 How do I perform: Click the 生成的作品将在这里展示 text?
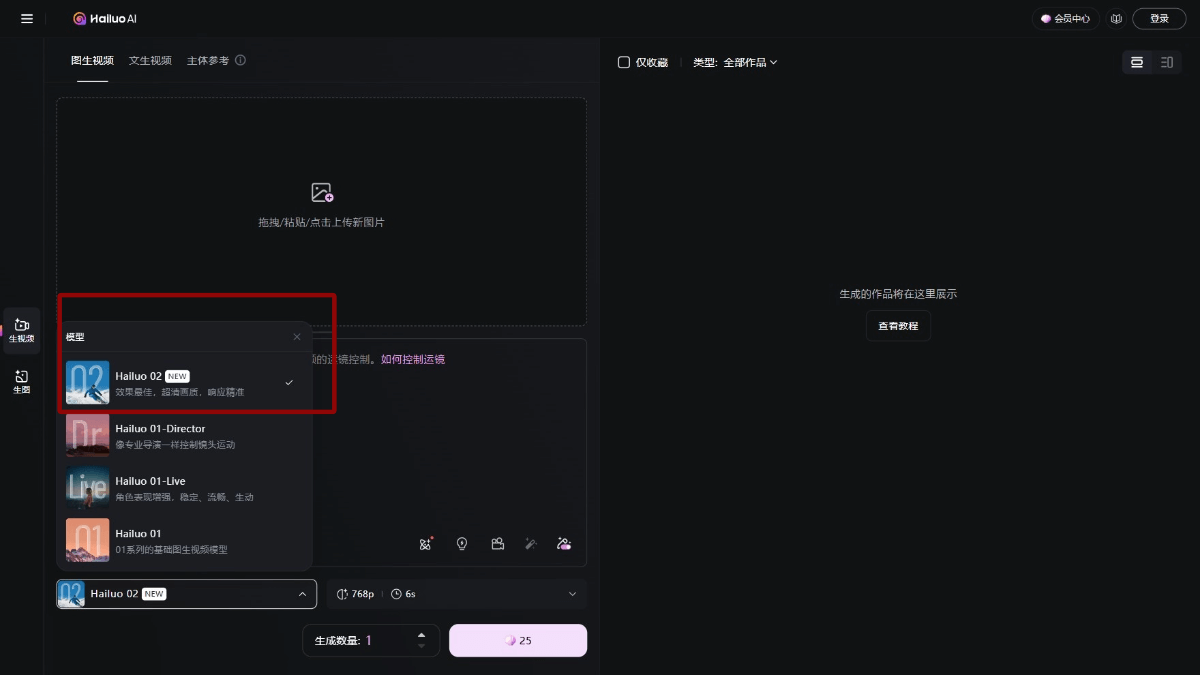pos(898,294)
